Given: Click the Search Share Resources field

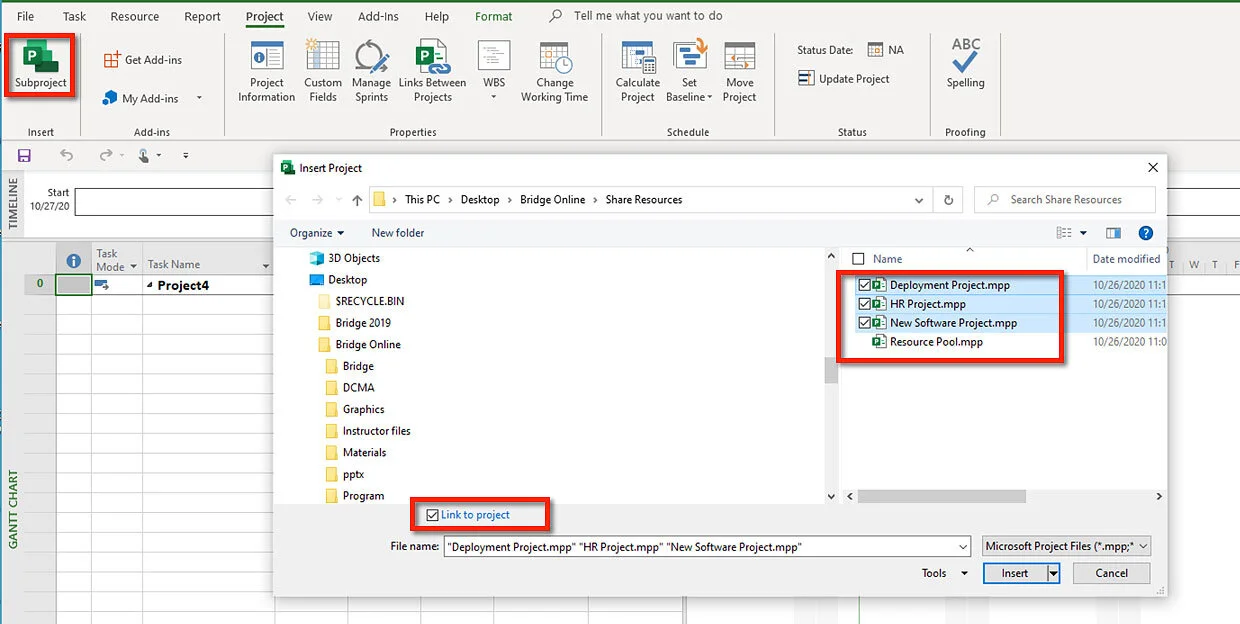Looking at the screenshot, I should tap(1065, 200).
